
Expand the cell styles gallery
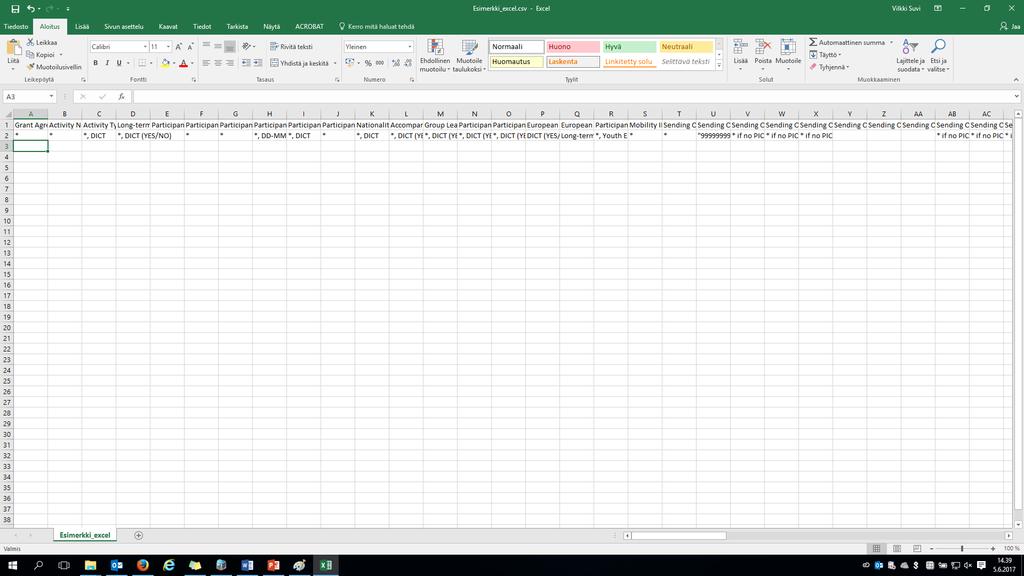(719, 65)
